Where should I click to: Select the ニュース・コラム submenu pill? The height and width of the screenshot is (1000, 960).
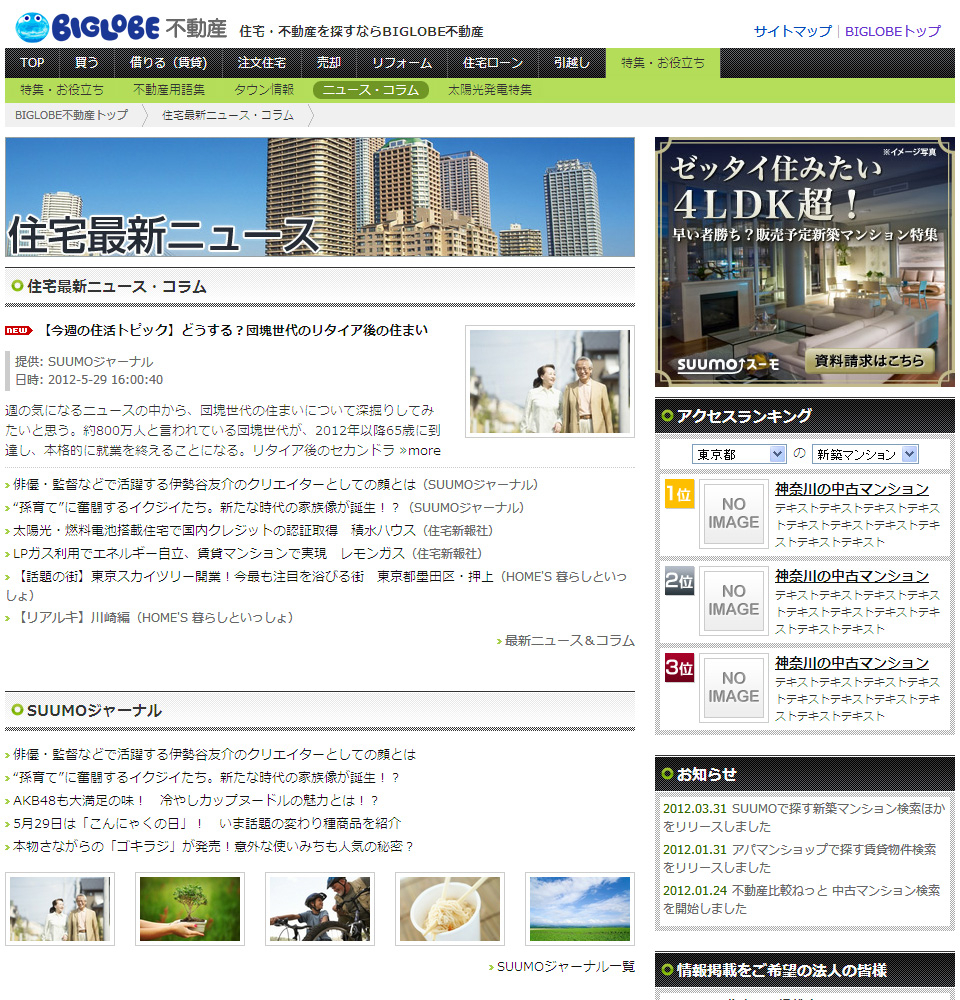coord(371,90)
